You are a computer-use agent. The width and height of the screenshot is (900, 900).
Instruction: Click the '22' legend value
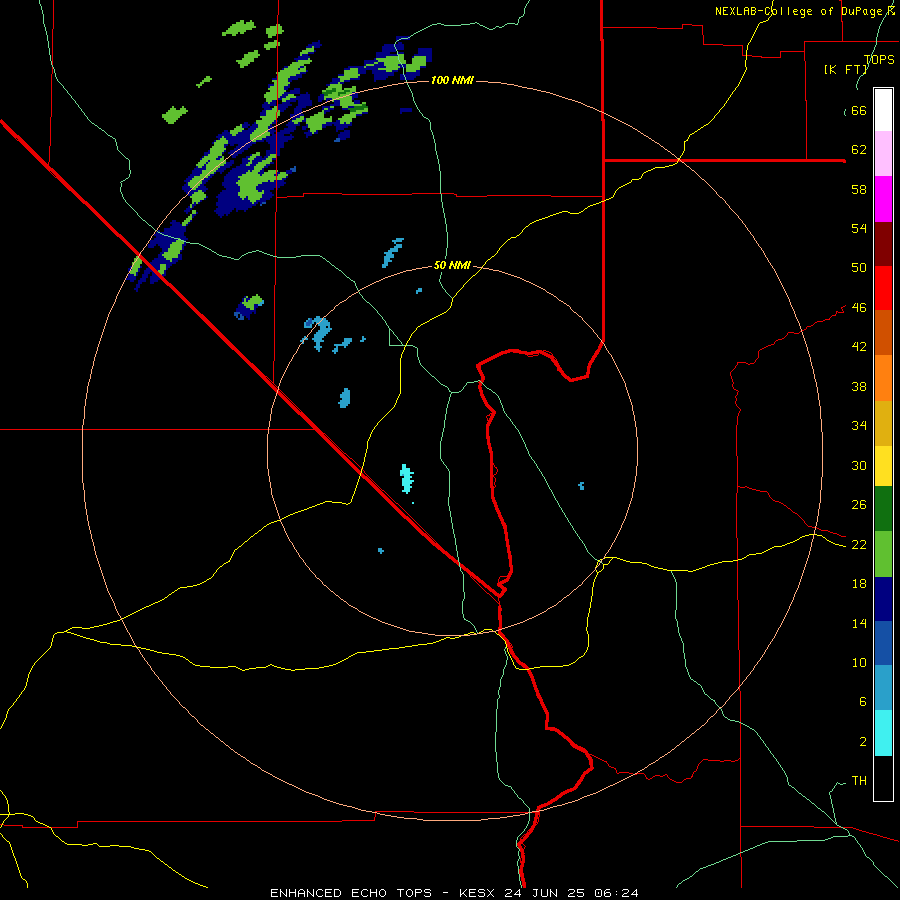pos(859,544)
